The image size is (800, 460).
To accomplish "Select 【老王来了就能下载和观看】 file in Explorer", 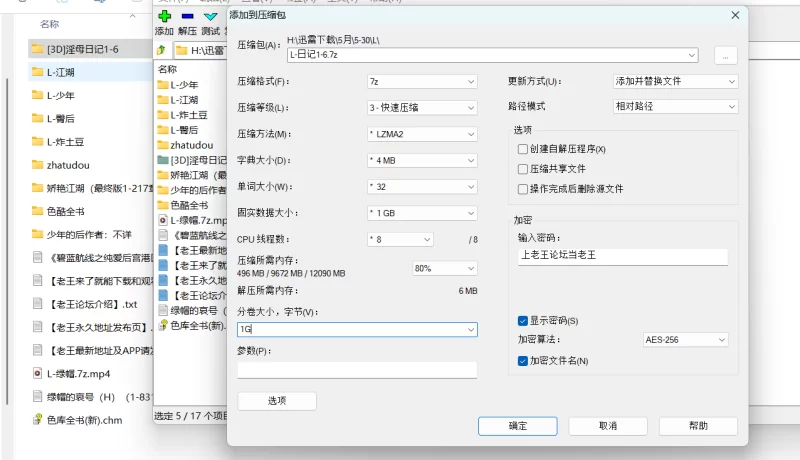I will pyautogui.click(x=91, y=280).
